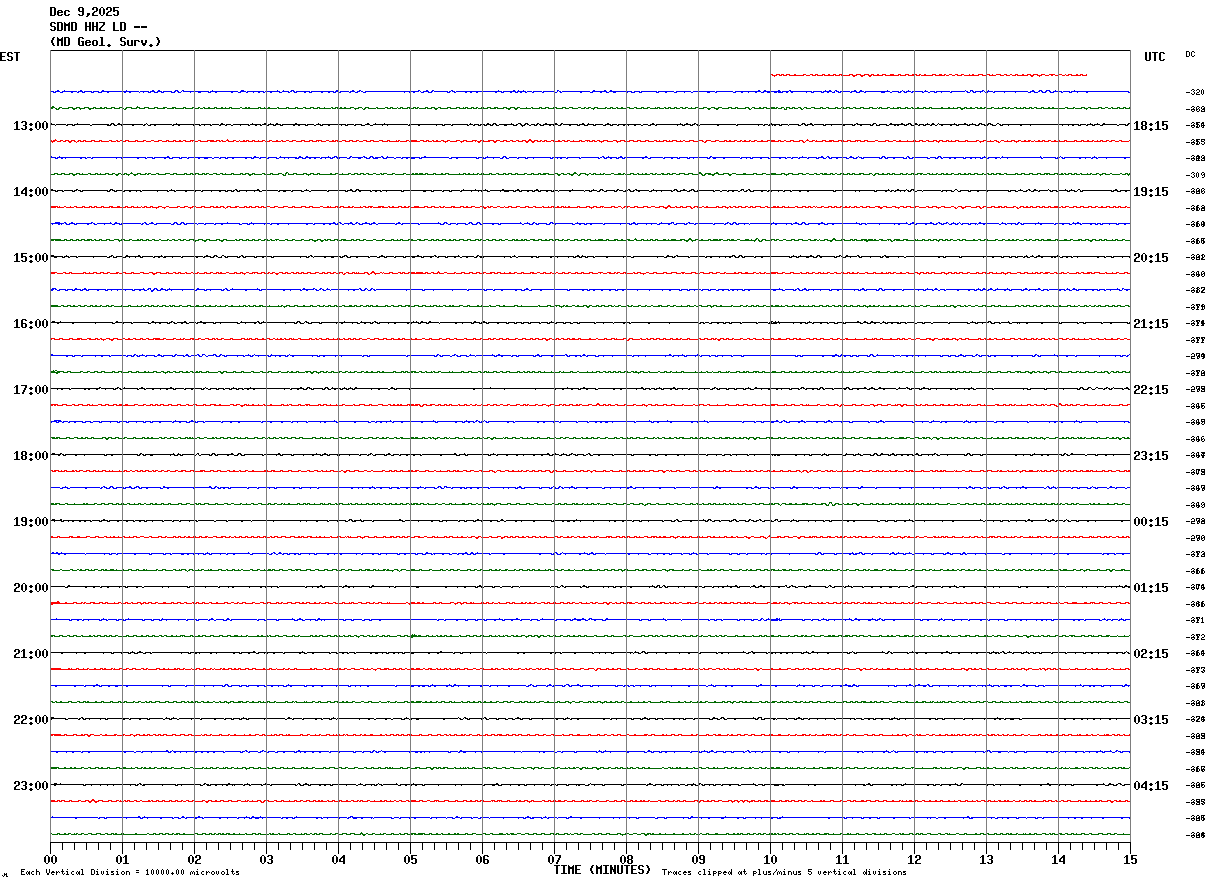Click the 02:15 UTC time label
1210x886 pixels.
[x=1150, y=654]
